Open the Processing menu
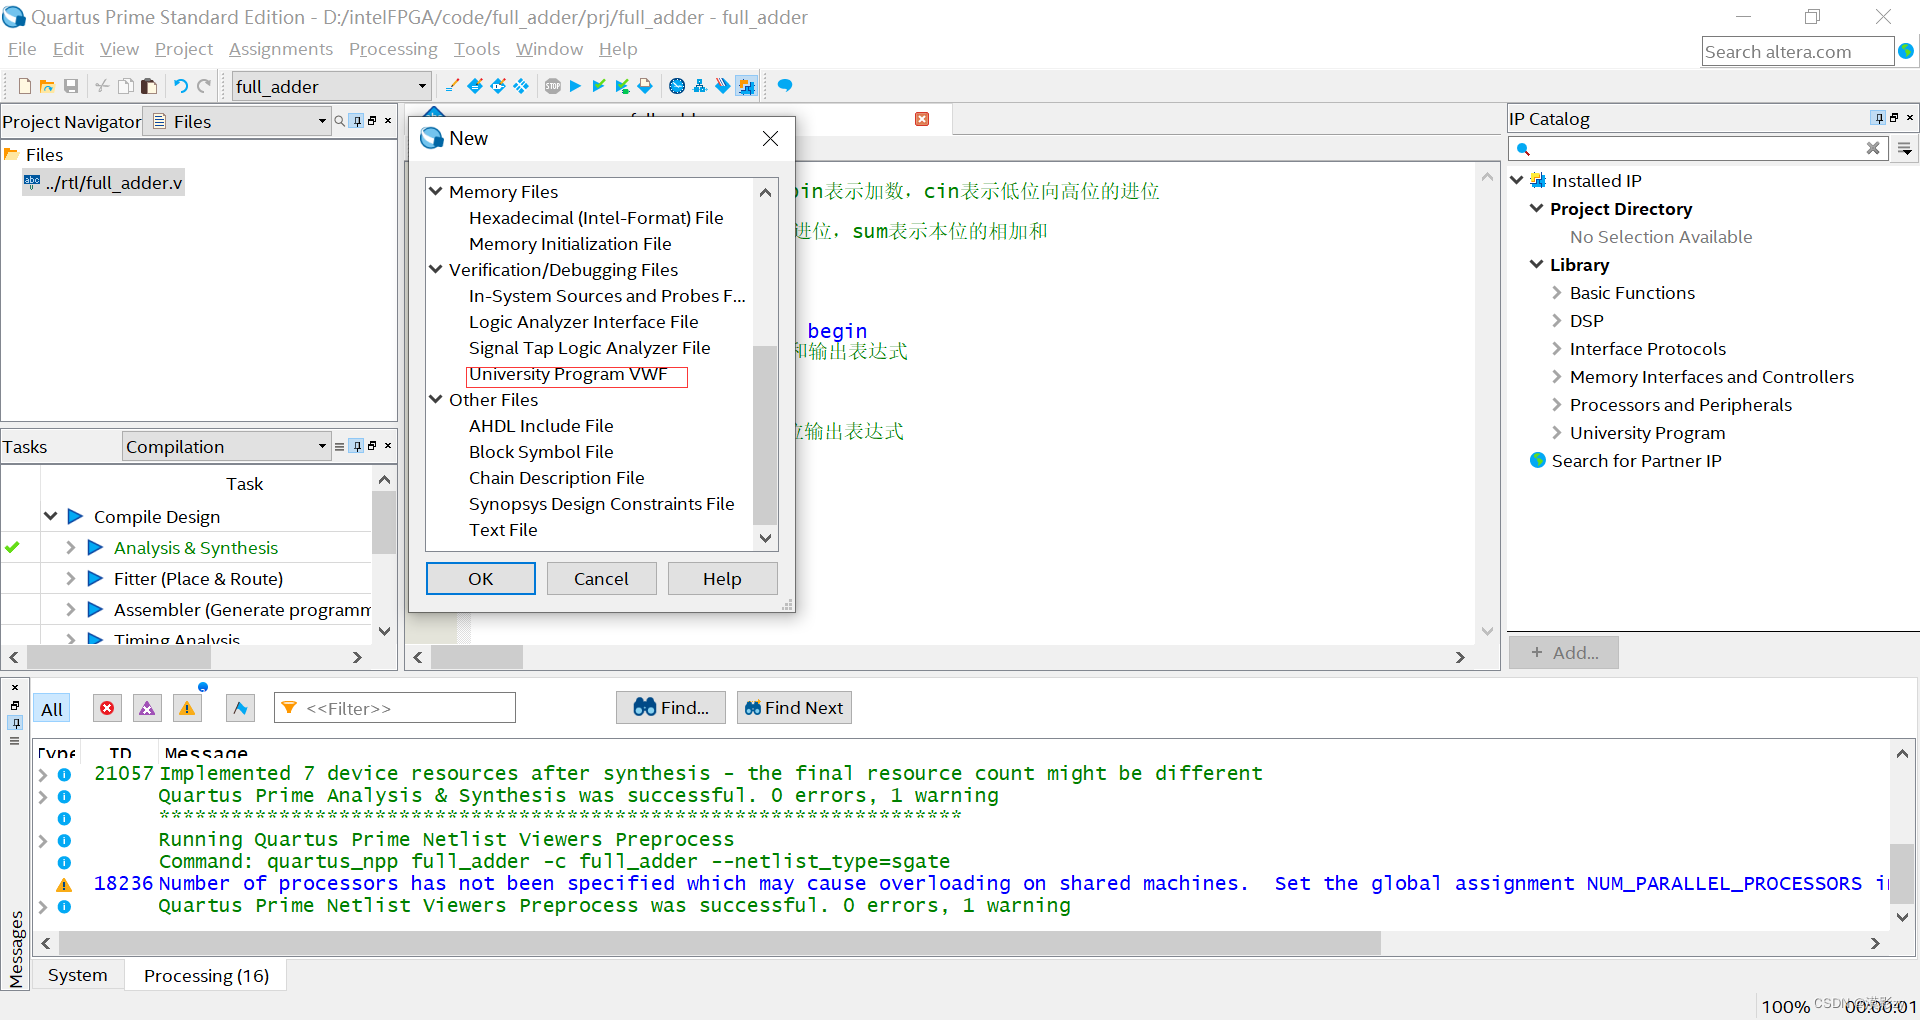1920x1020 pixels. 393,49
